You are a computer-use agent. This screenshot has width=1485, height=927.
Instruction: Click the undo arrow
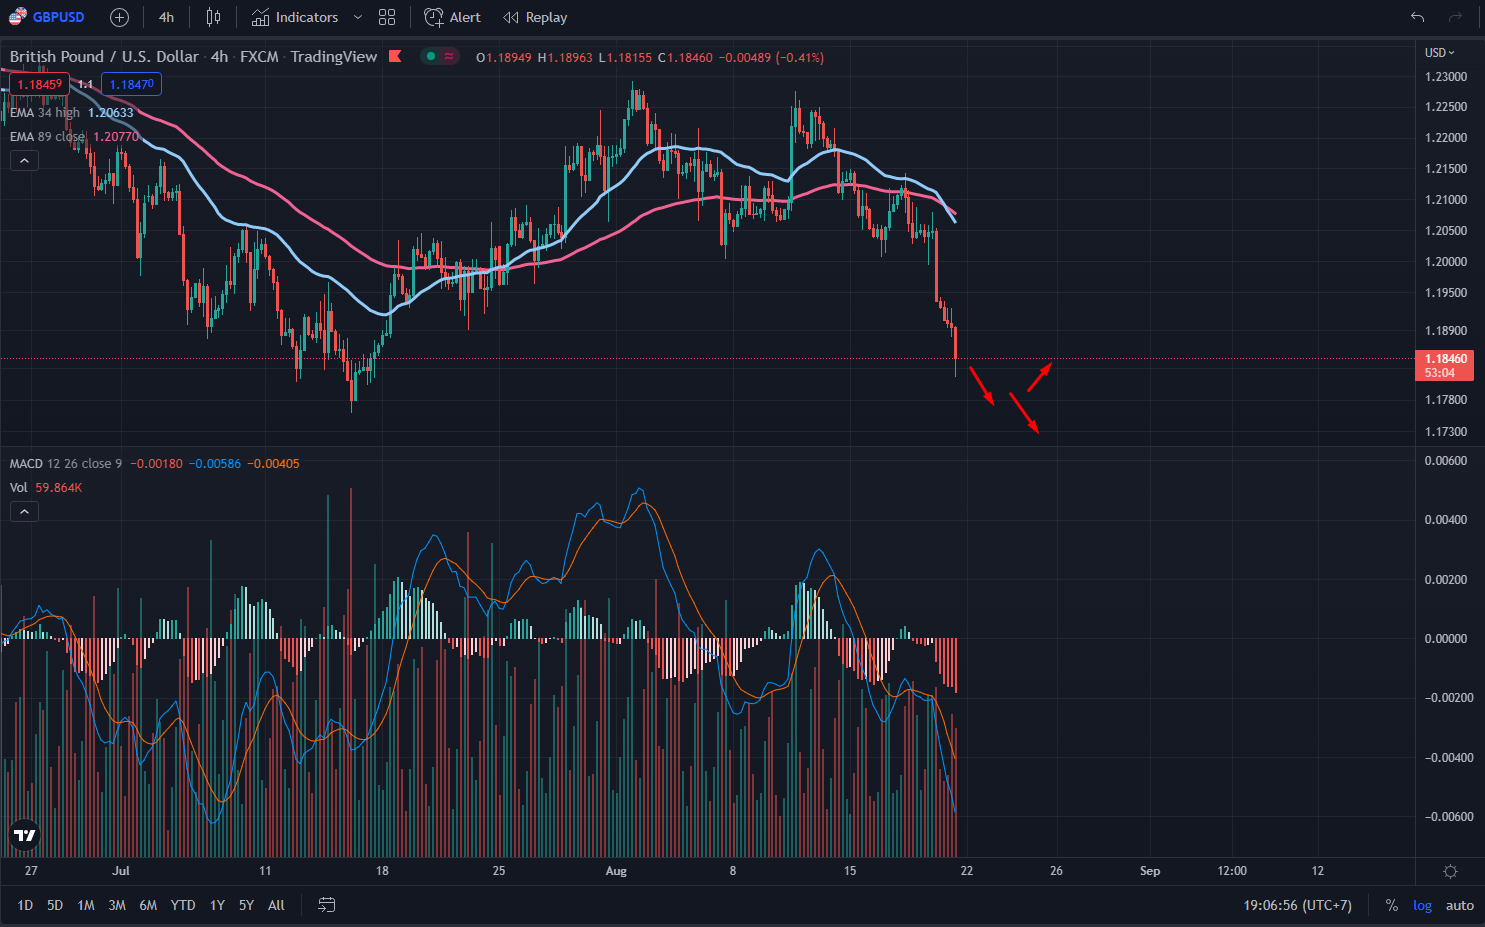[1417, 17]
